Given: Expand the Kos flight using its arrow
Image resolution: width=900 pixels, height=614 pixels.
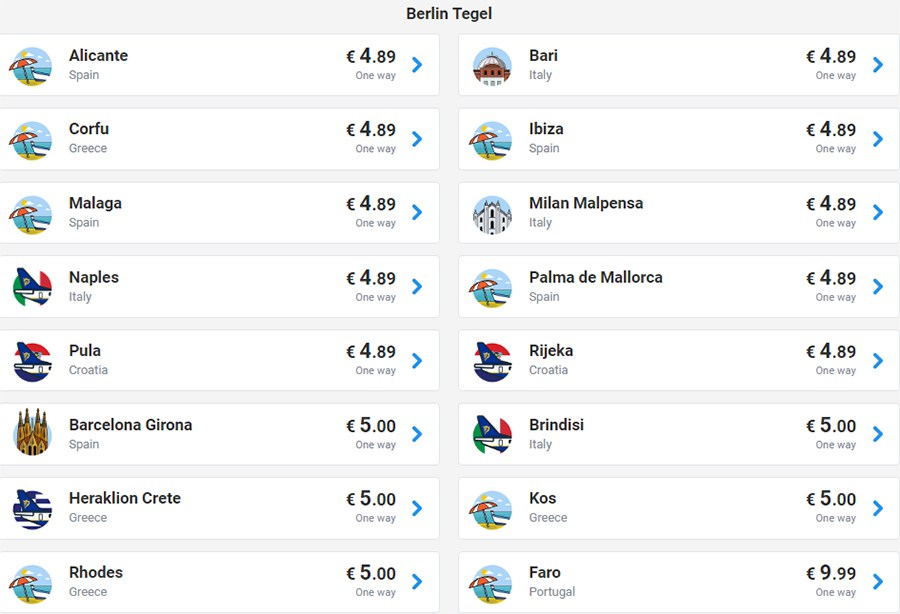Looking at the screenshot, I should click(877, 508).
